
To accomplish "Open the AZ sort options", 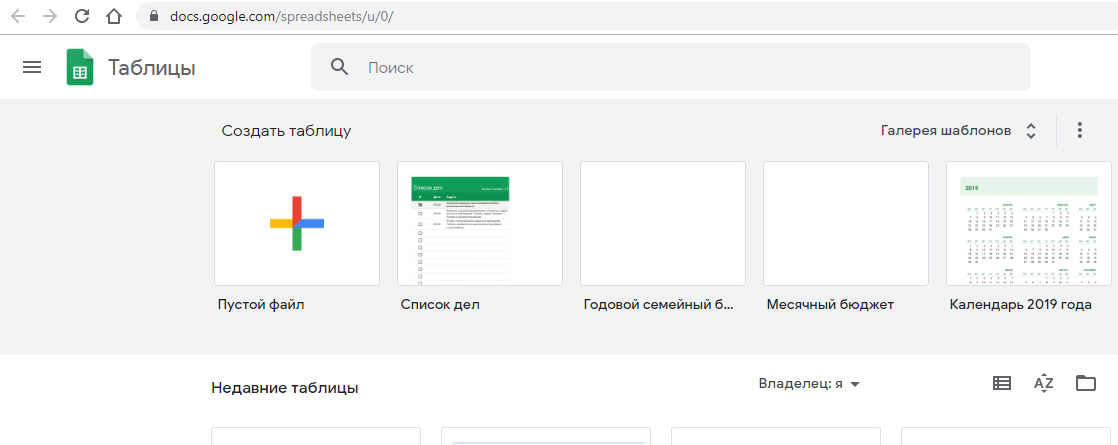I will (1043, 383).
